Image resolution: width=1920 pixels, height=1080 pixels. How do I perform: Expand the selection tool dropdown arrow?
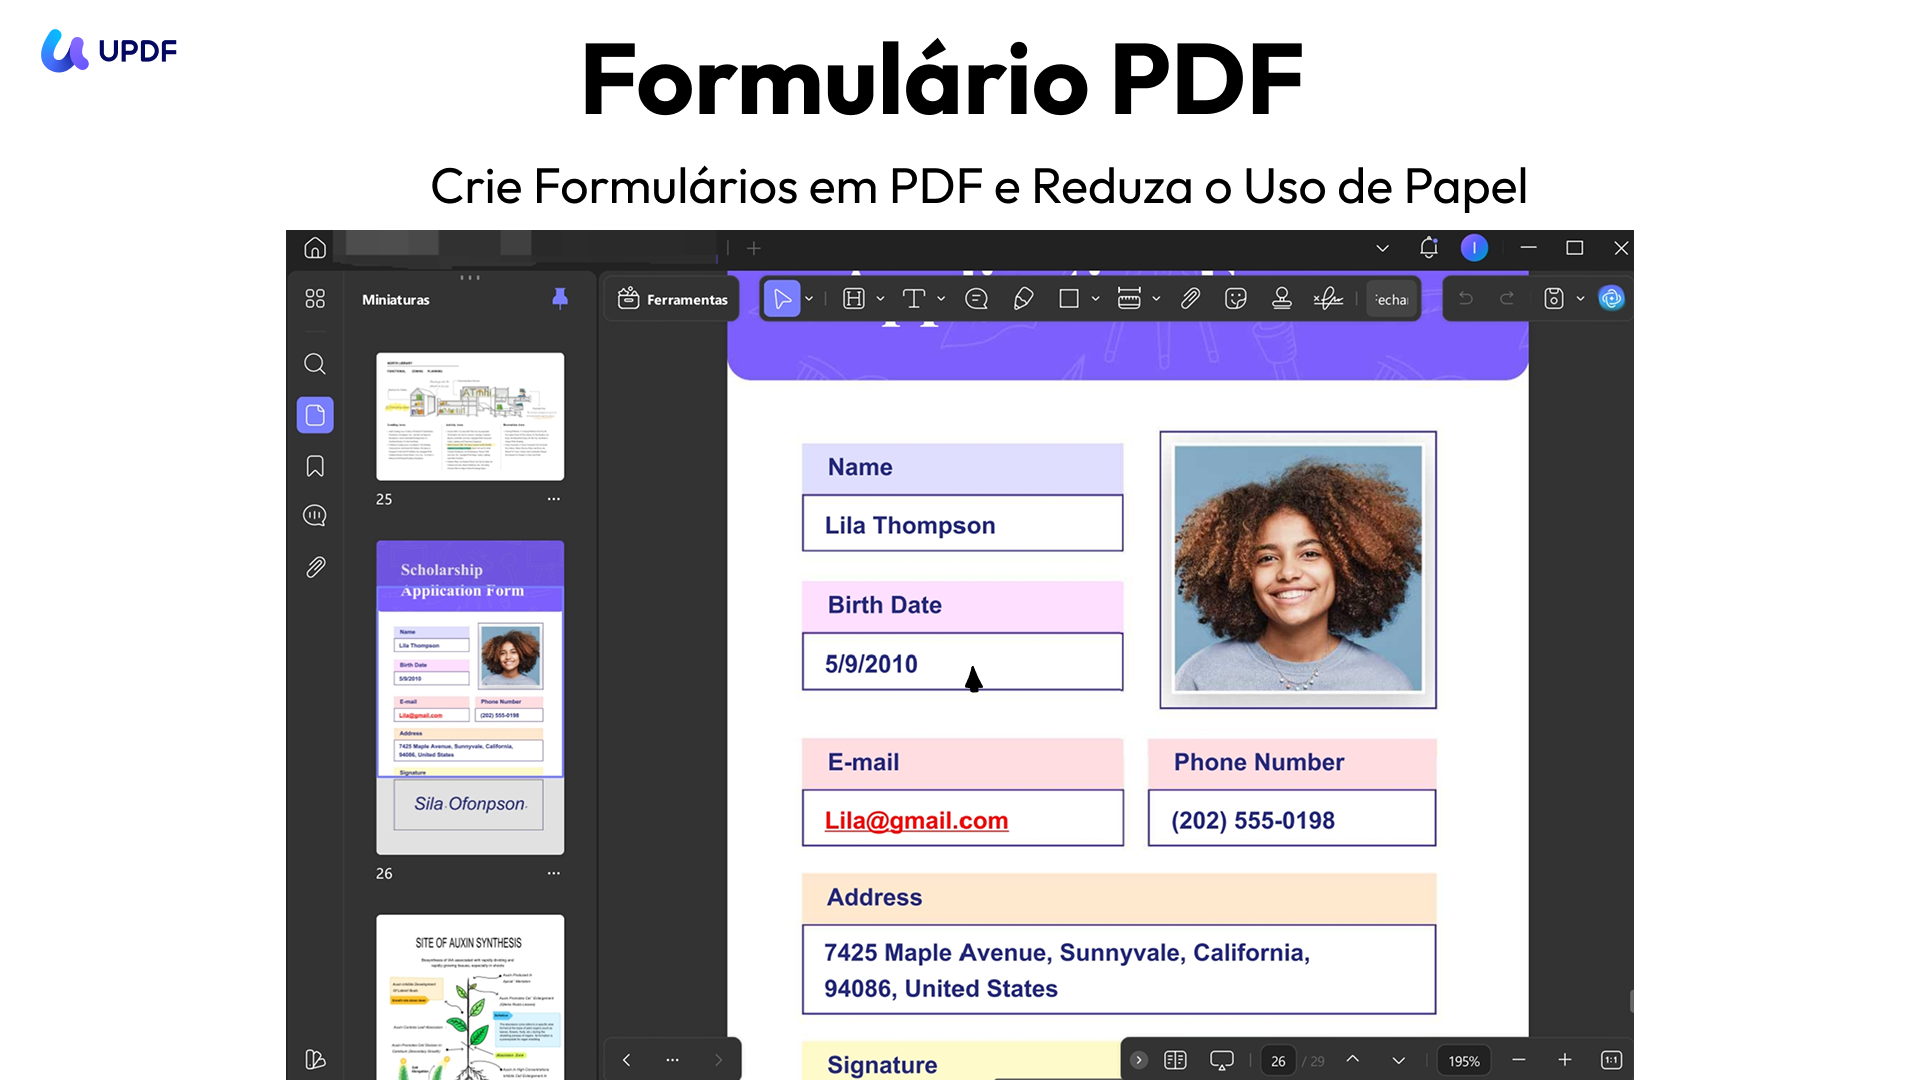[x=809, y=299]
